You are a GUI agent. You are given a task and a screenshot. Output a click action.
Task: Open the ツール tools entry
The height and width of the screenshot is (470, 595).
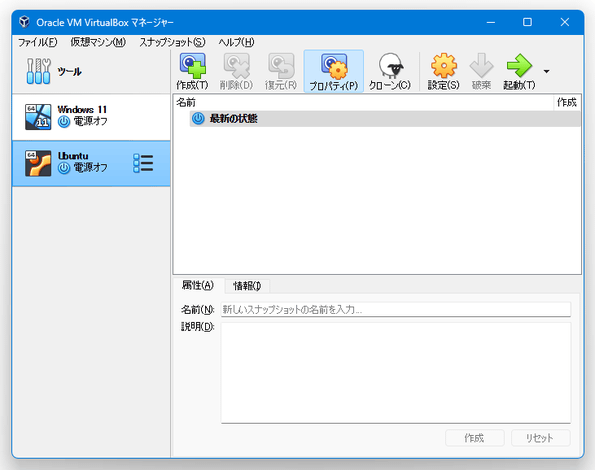(91, 71)
